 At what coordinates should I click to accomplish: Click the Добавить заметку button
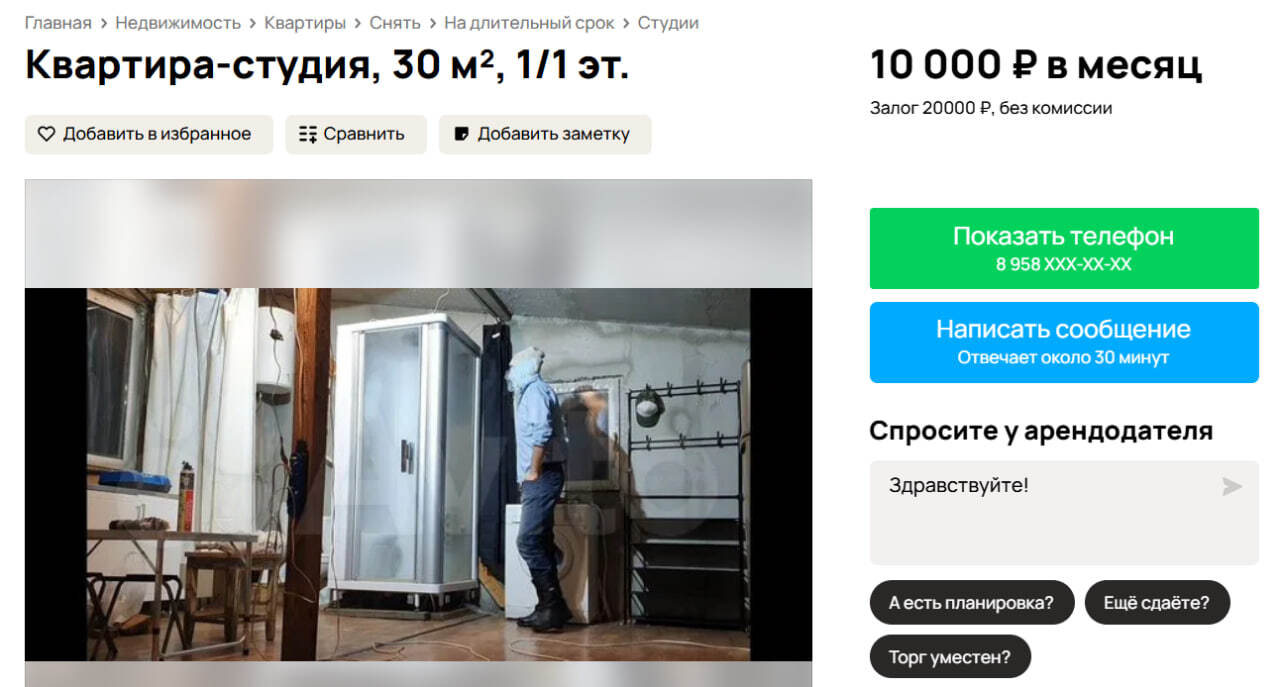[x=545, y=134]
